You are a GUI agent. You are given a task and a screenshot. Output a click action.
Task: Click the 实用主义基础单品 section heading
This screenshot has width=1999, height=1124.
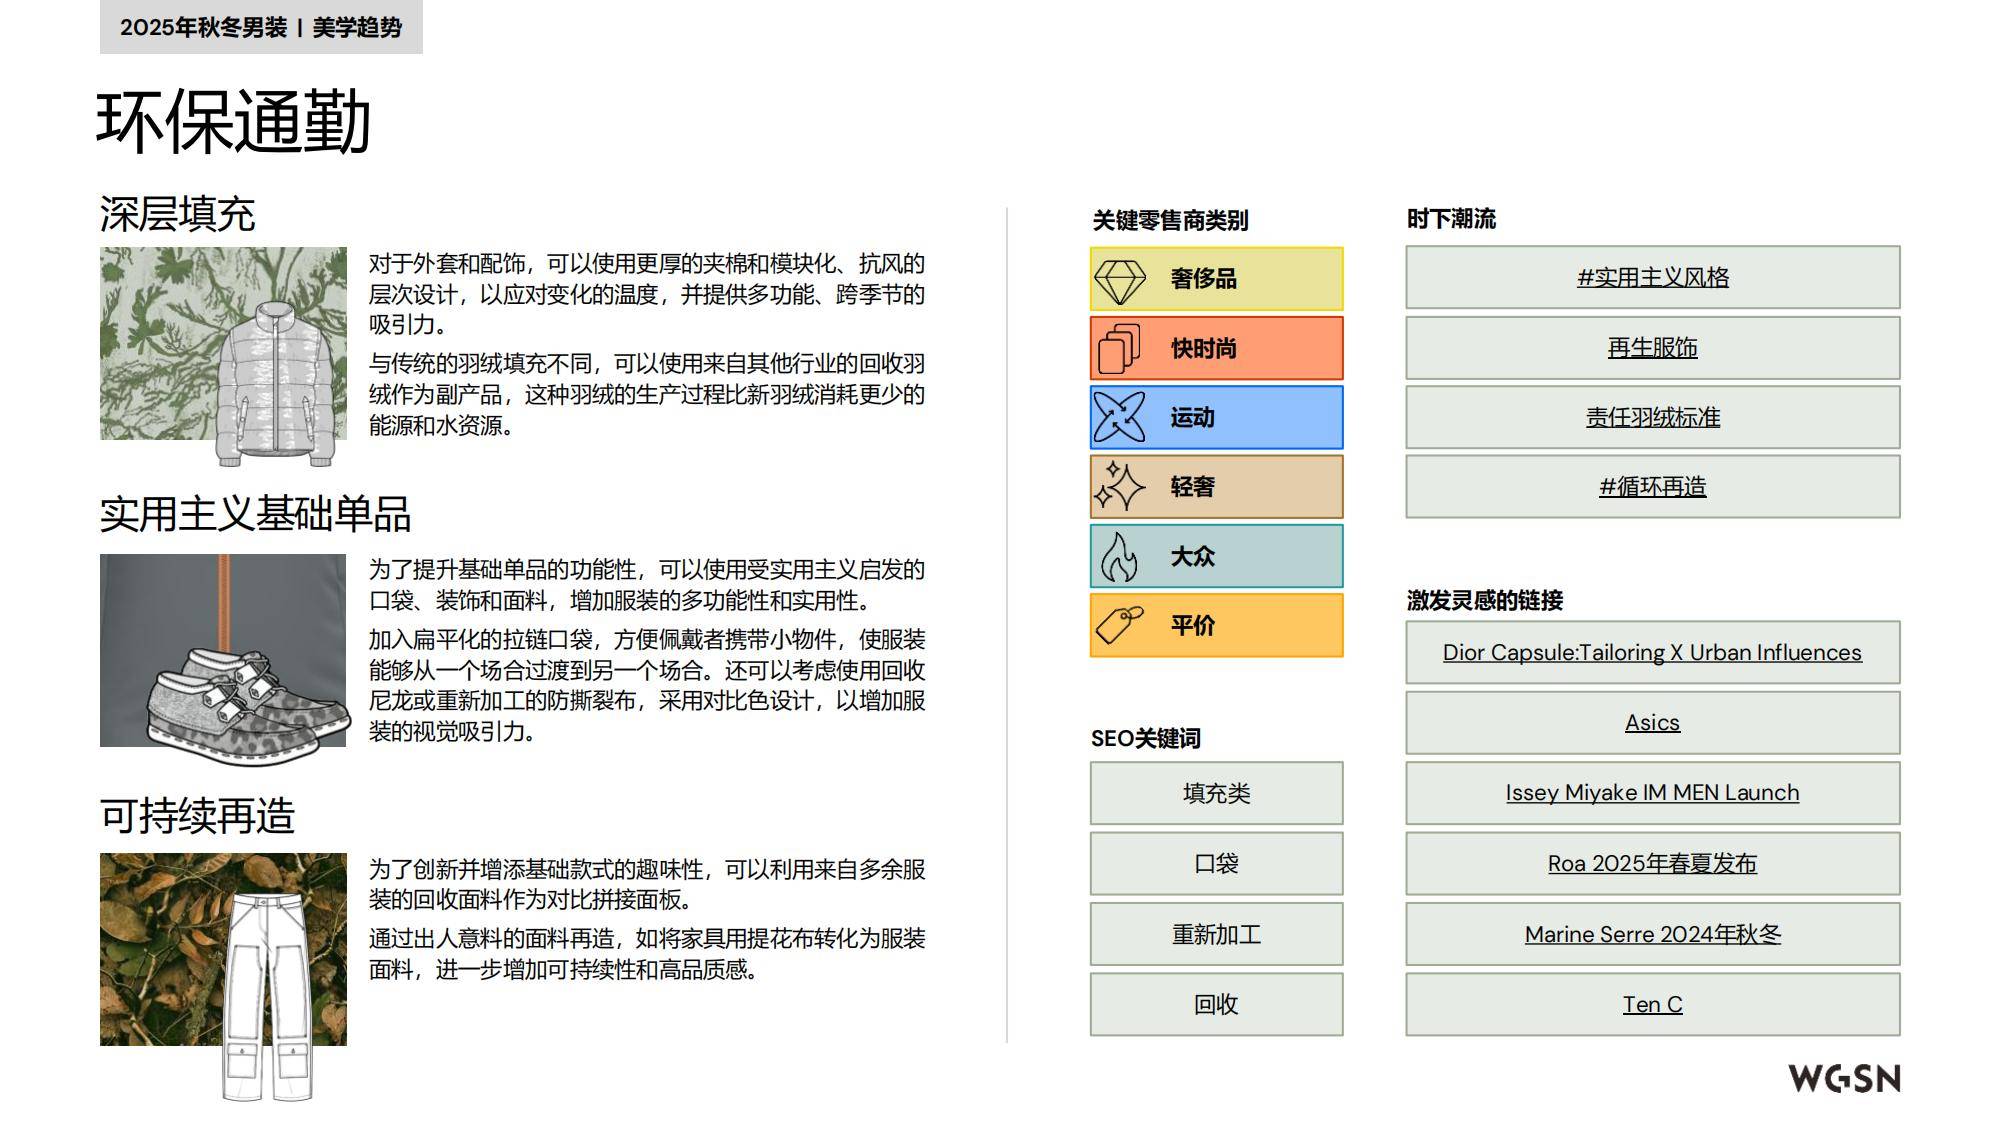[x=255, y=514]
